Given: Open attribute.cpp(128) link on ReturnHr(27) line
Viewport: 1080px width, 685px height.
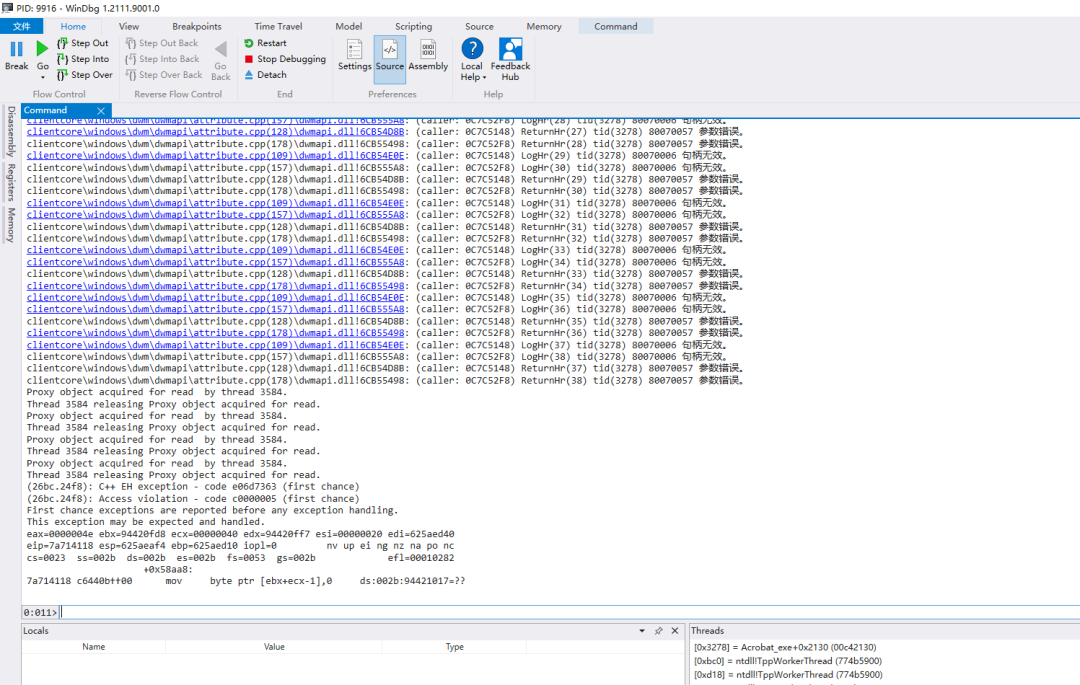Looking at the screenshot, I should tap(216, 132).
